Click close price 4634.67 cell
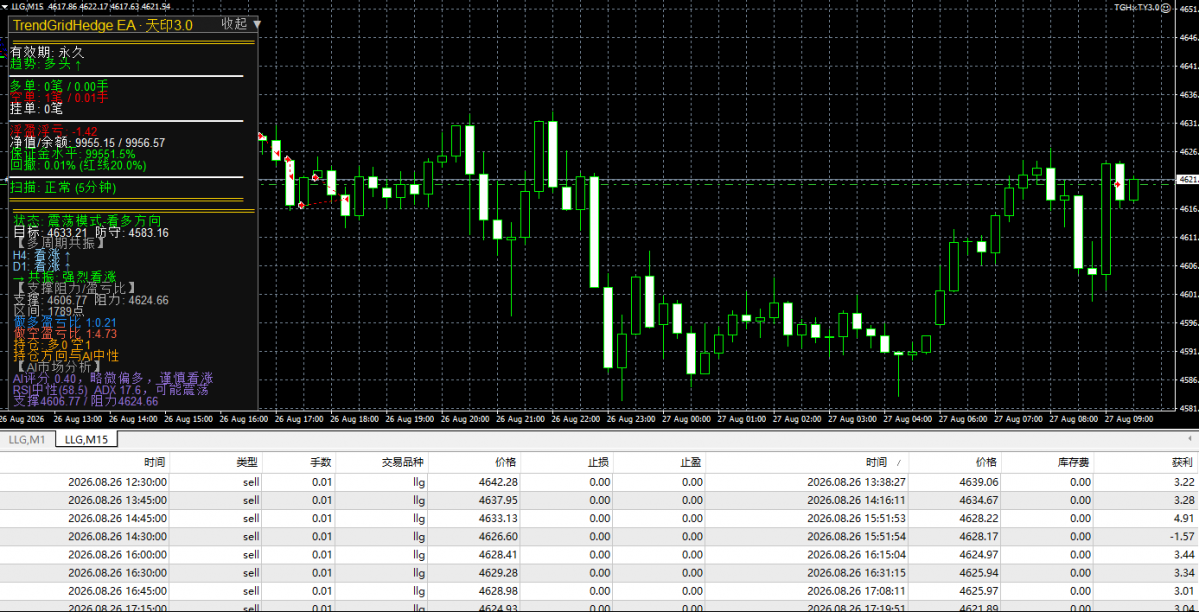Image resolution: width=1199 pixels, height=612 pixels. click(978, 500)
